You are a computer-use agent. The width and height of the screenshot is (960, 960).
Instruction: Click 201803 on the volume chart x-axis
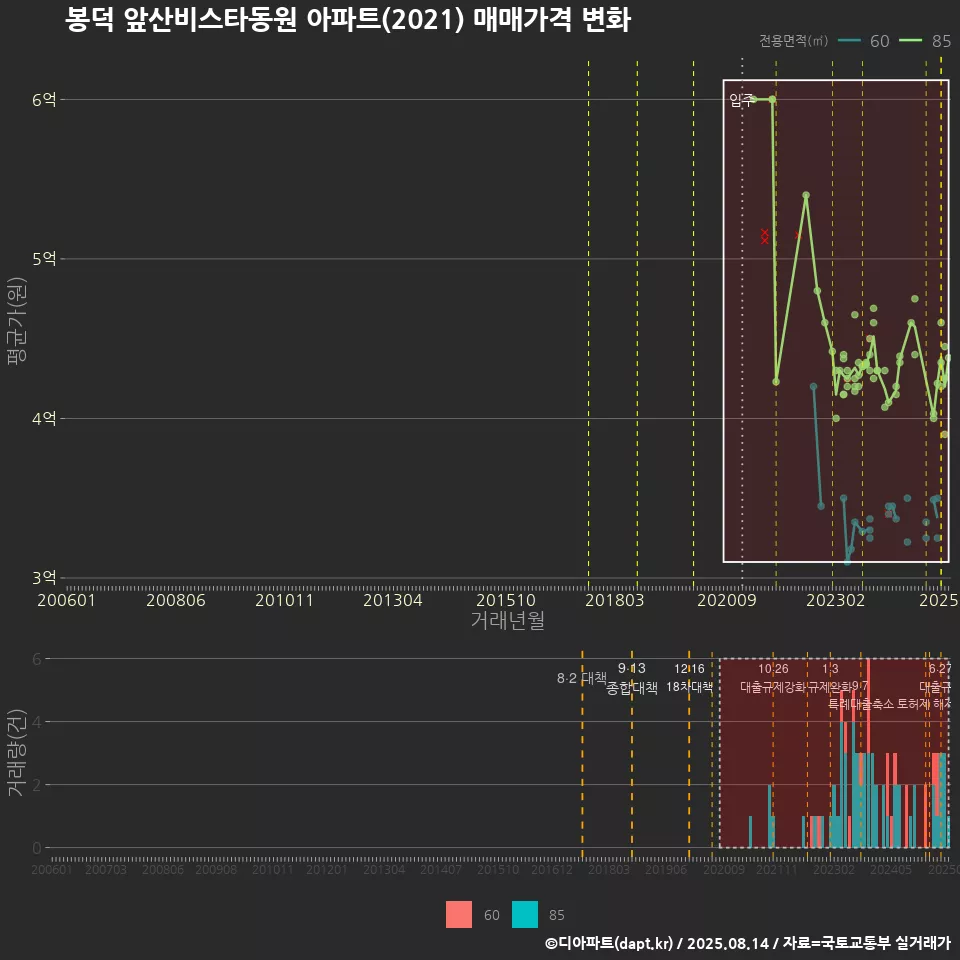pyautogui.click(x=609, y=869)
